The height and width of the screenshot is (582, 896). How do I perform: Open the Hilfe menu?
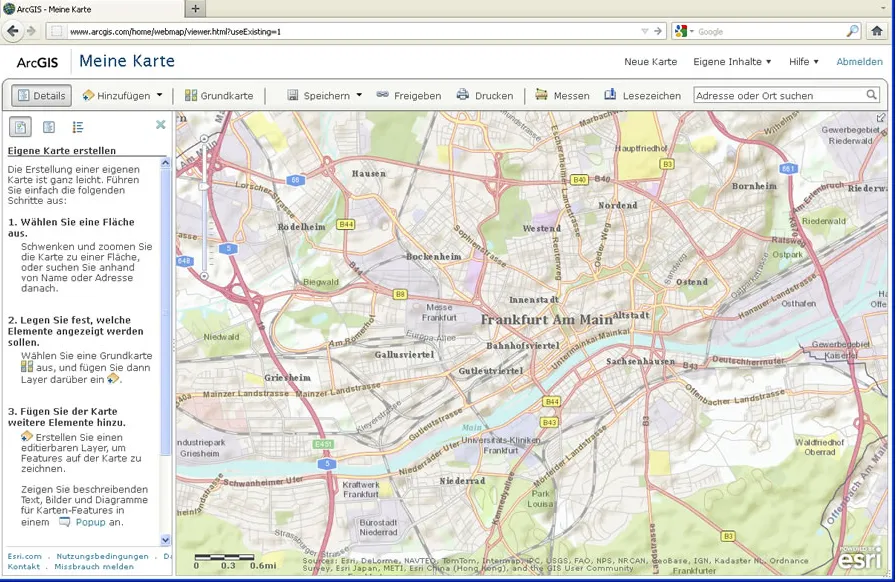pyautogui.click(x=804, y=62)
